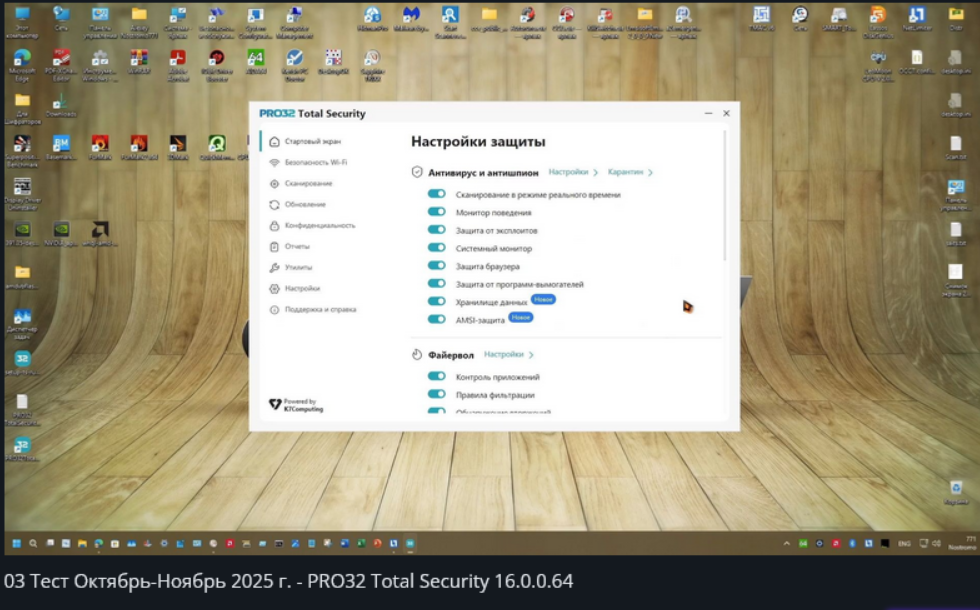Switch off Защита от программ-вымогателей
The image size is (980, 610).
pos(436,284)
